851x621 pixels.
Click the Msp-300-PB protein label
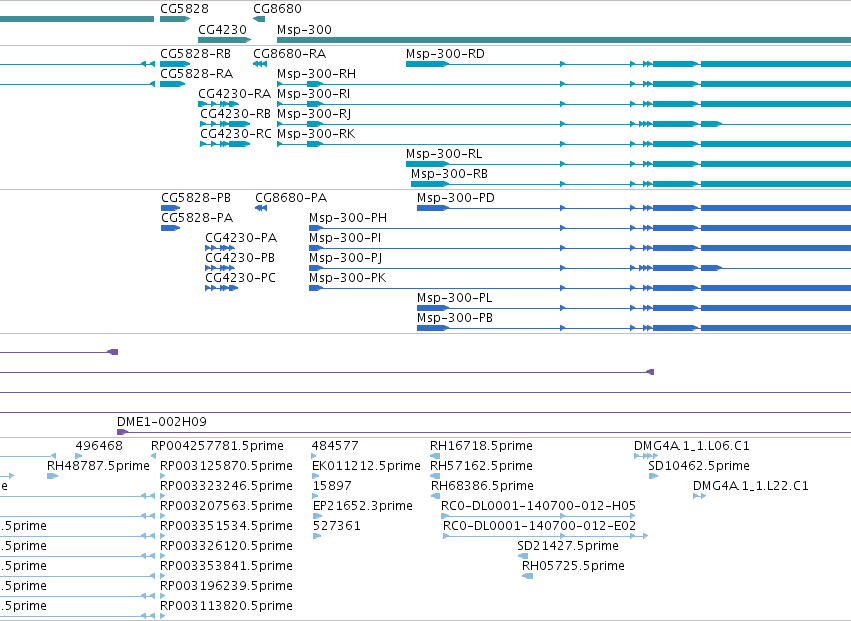tap(455, 319)
